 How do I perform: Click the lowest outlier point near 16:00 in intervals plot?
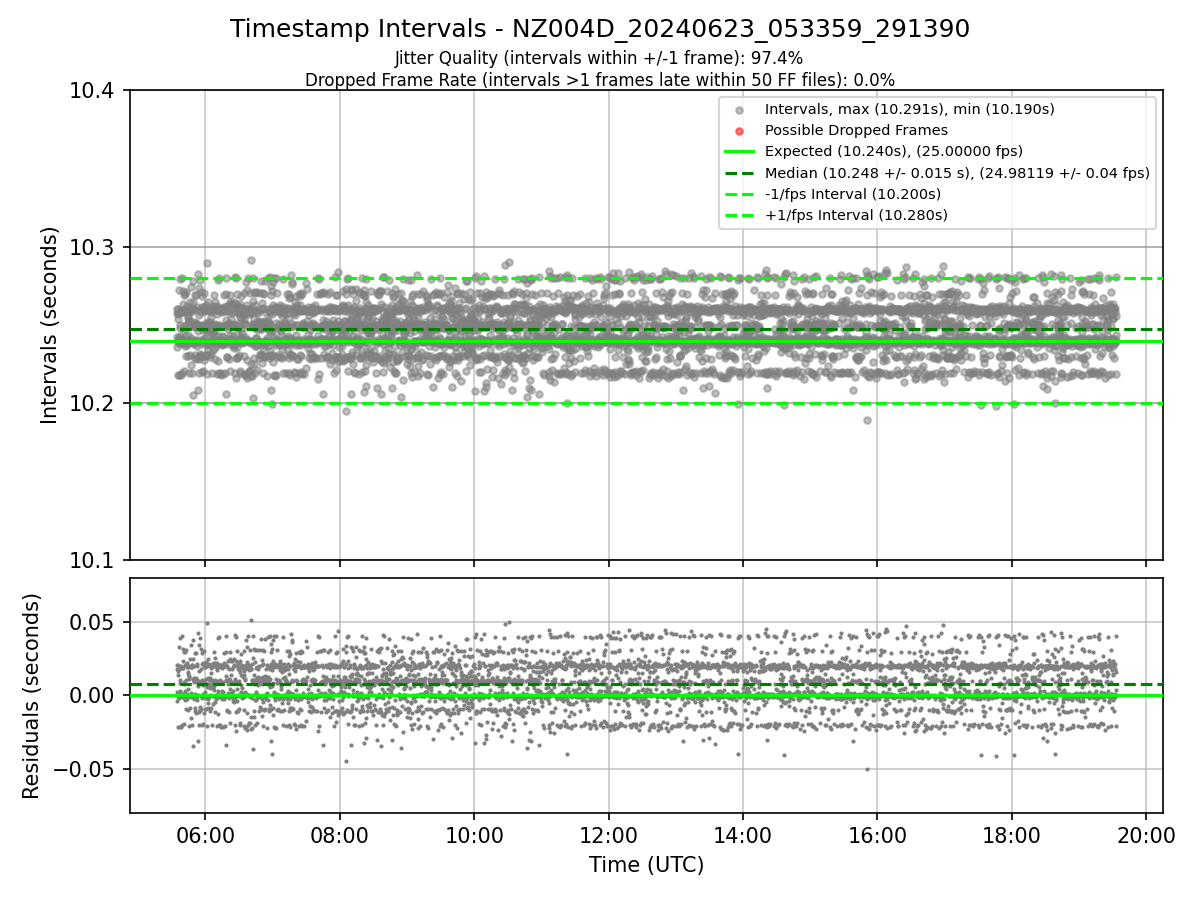(867, 420)
